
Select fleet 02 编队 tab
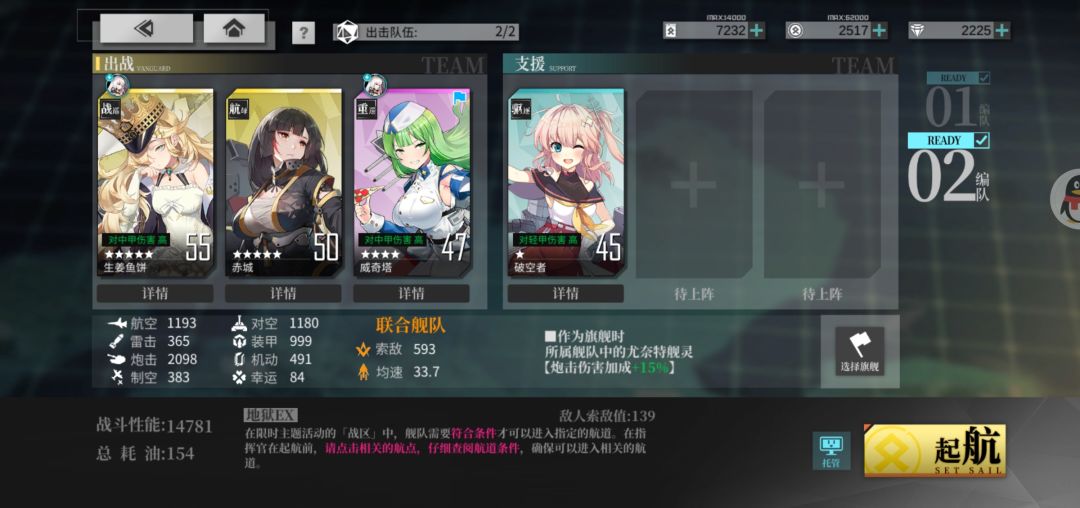tap(948, 169)
